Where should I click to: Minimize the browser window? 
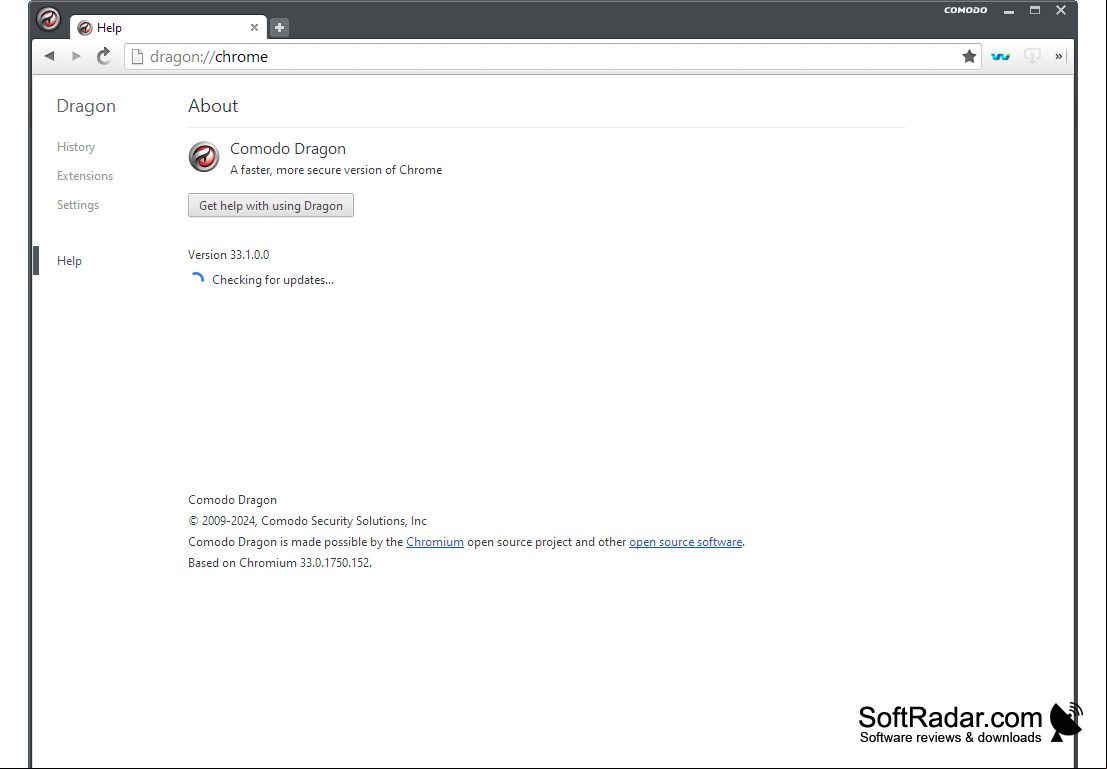pos(1009,11)
